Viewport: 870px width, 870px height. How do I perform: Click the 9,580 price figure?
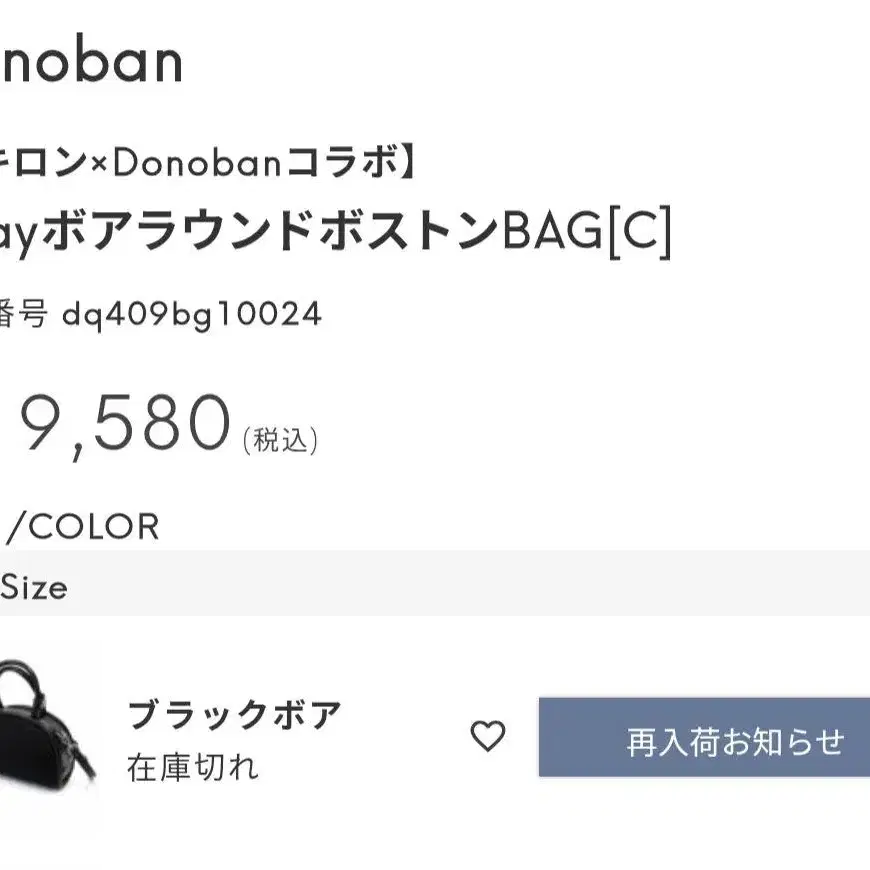[126, 424]
